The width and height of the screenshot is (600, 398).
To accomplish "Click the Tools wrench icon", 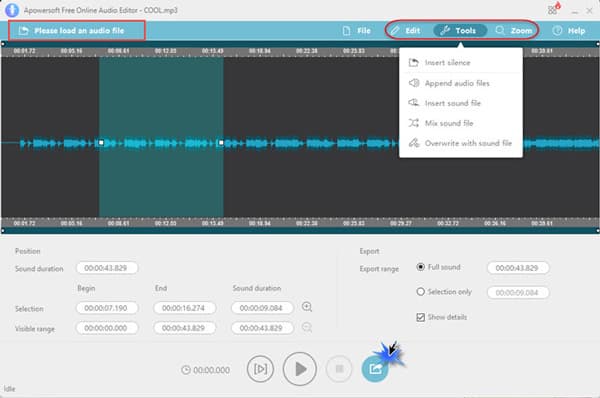I will click(445, 31).
